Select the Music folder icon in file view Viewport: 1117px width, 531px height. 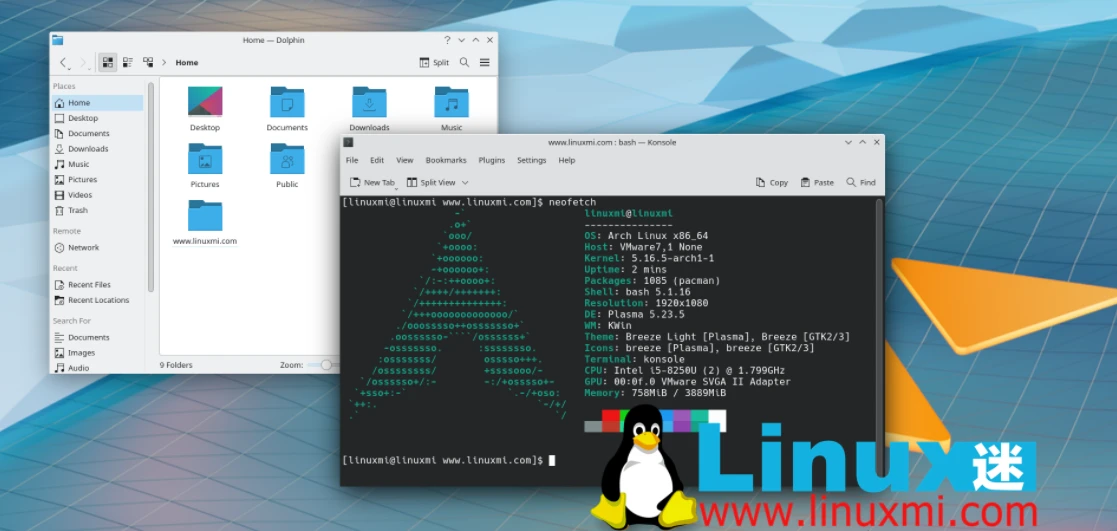(452, 102)
